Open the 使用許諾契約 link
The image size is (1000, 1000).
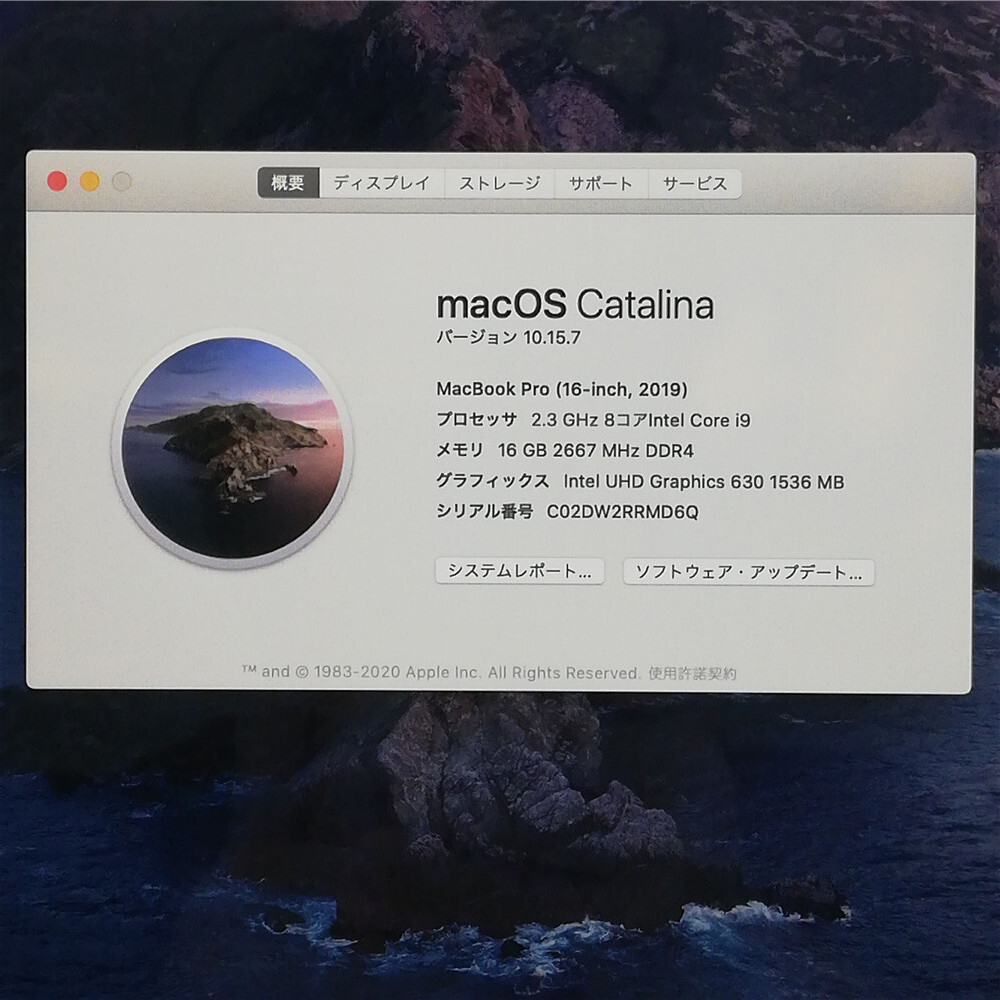click(x=693, y=673)
